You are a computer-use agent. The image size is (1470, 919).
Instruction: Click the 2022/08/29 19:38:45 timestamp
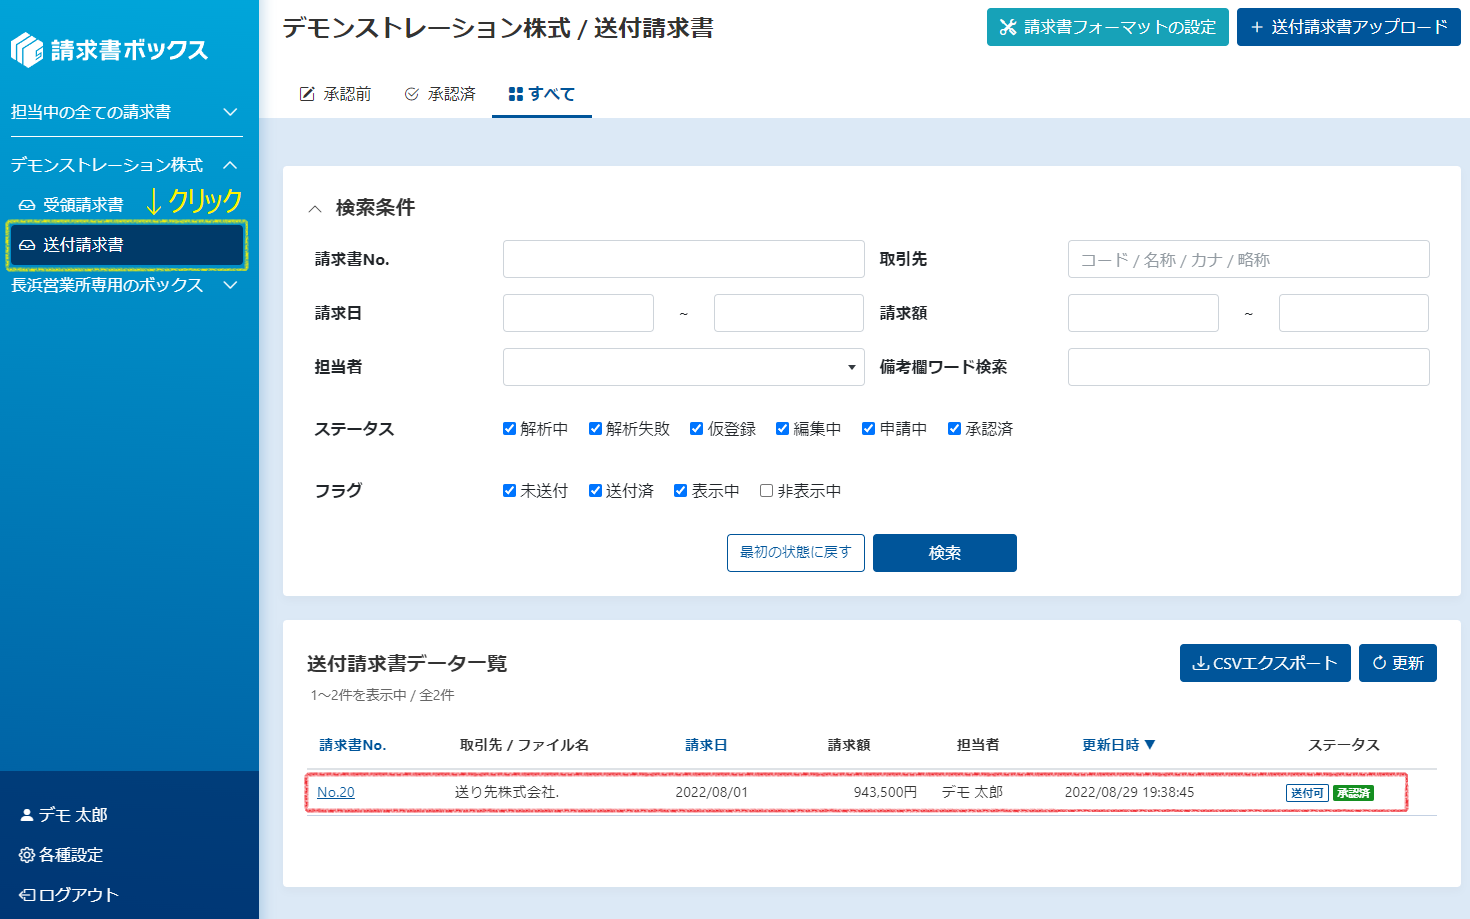coord(1129,792)
